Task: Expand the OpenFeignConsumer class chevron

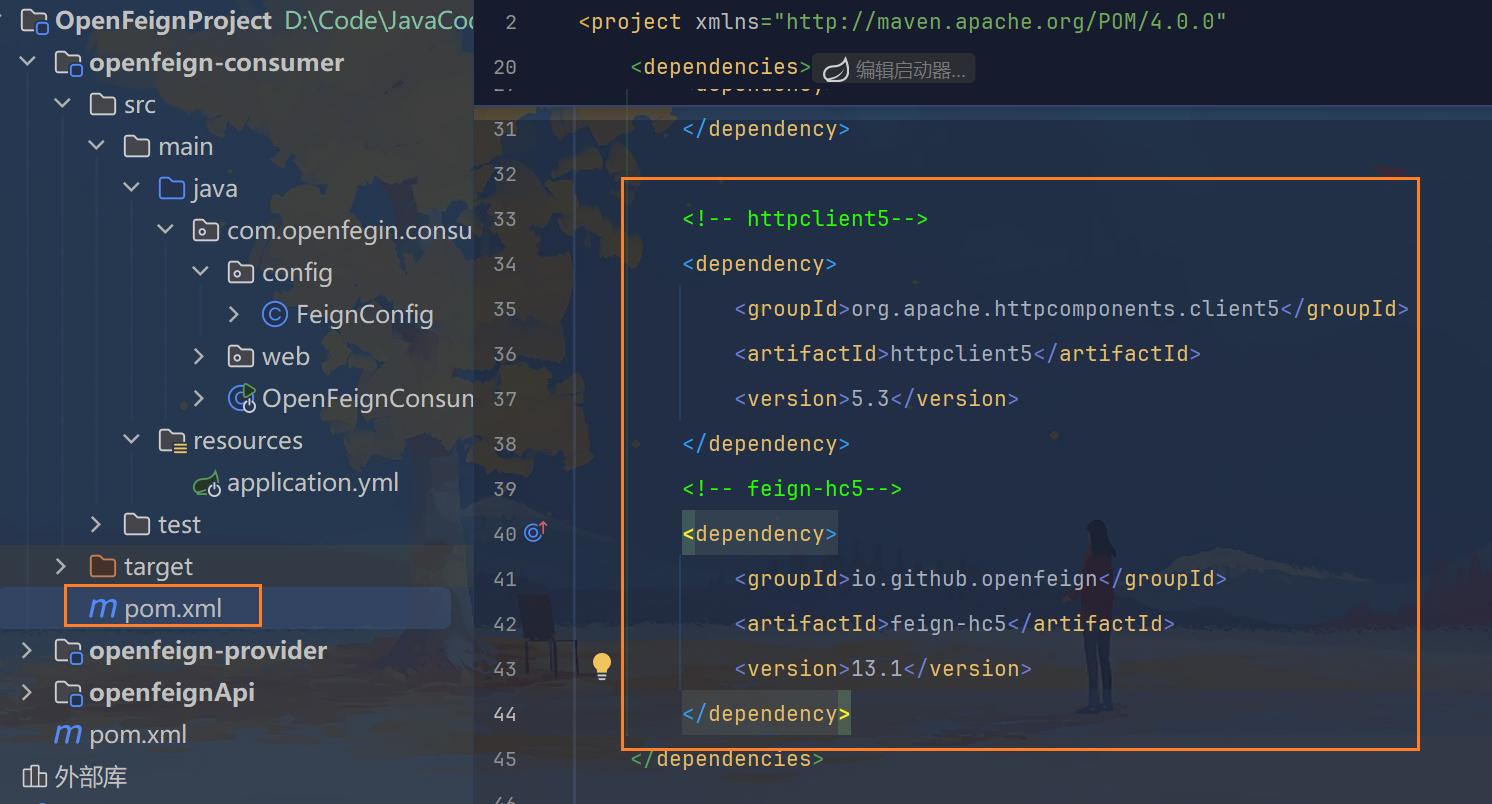Action: click(x=200, y=399)
